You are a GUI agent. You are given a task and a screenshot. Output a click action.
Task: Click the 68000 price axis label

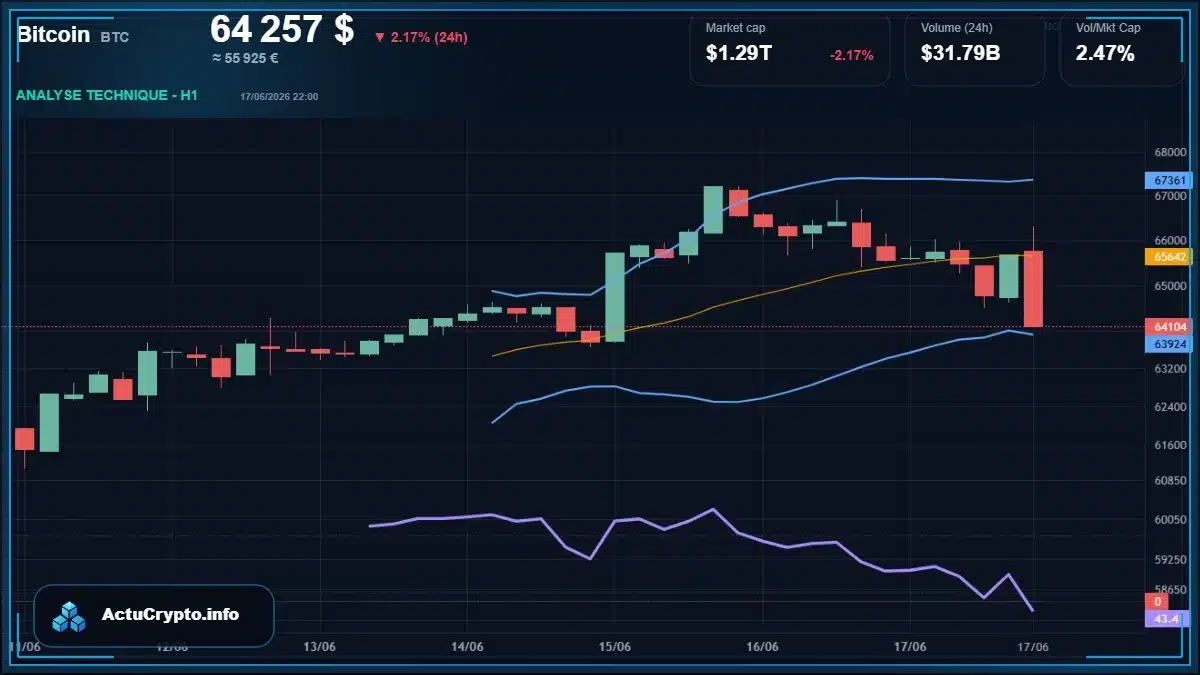click(1170, 153)
